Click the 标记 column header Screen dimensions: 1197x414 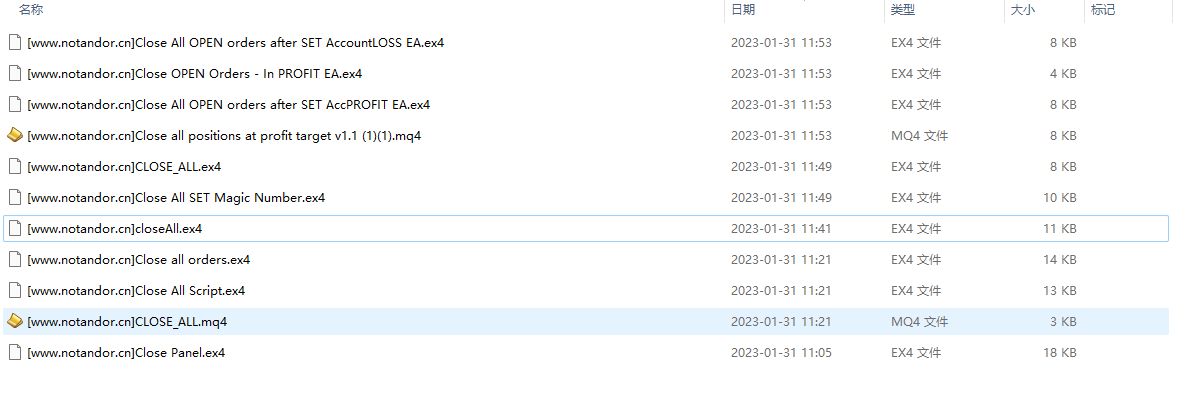[1103, 10]
